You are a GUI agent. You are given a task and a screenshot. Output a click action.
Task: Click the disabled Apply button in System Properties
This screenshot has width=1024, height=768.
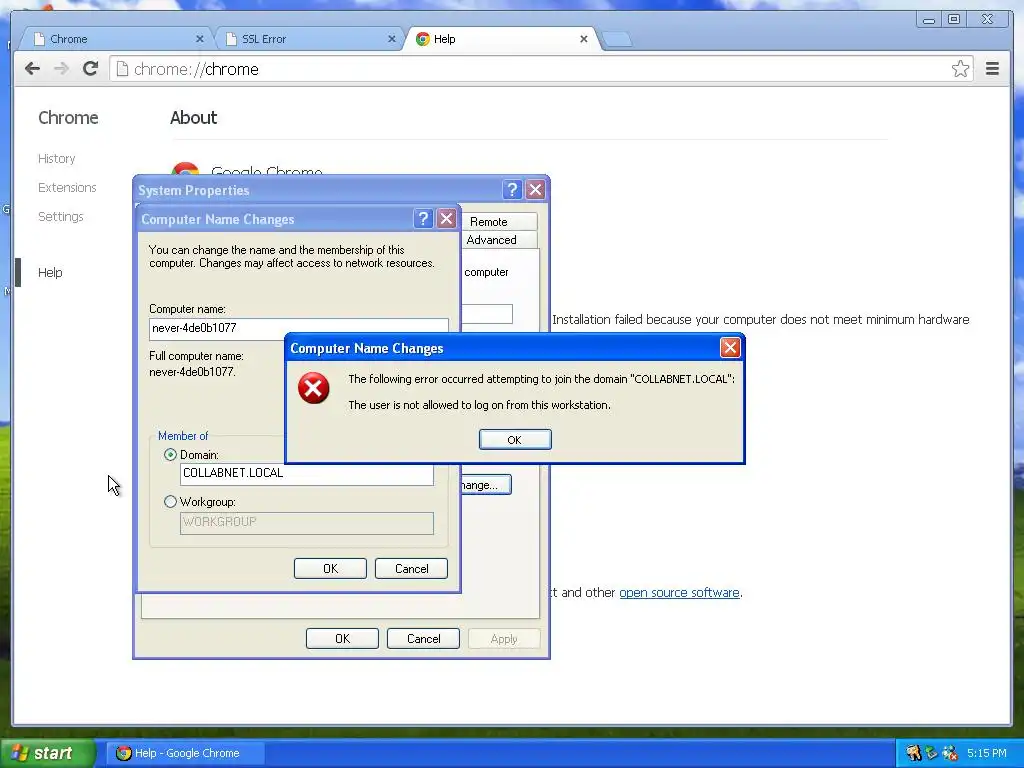click(504, 638)
